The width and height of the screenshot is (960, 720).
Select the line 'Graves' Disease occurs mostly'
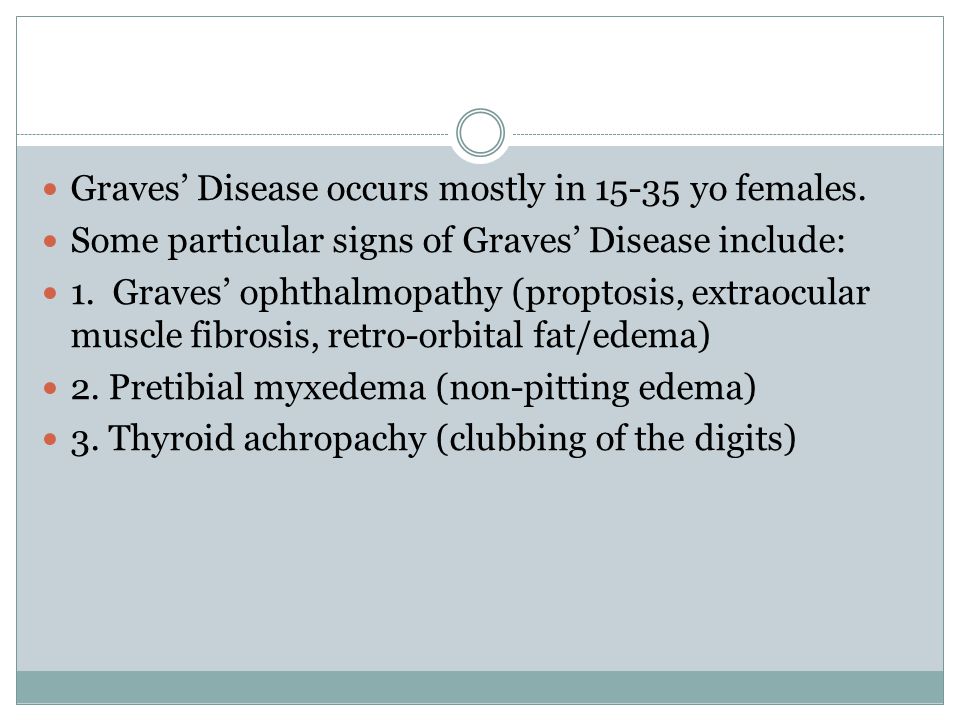click(x=468, y=189)
